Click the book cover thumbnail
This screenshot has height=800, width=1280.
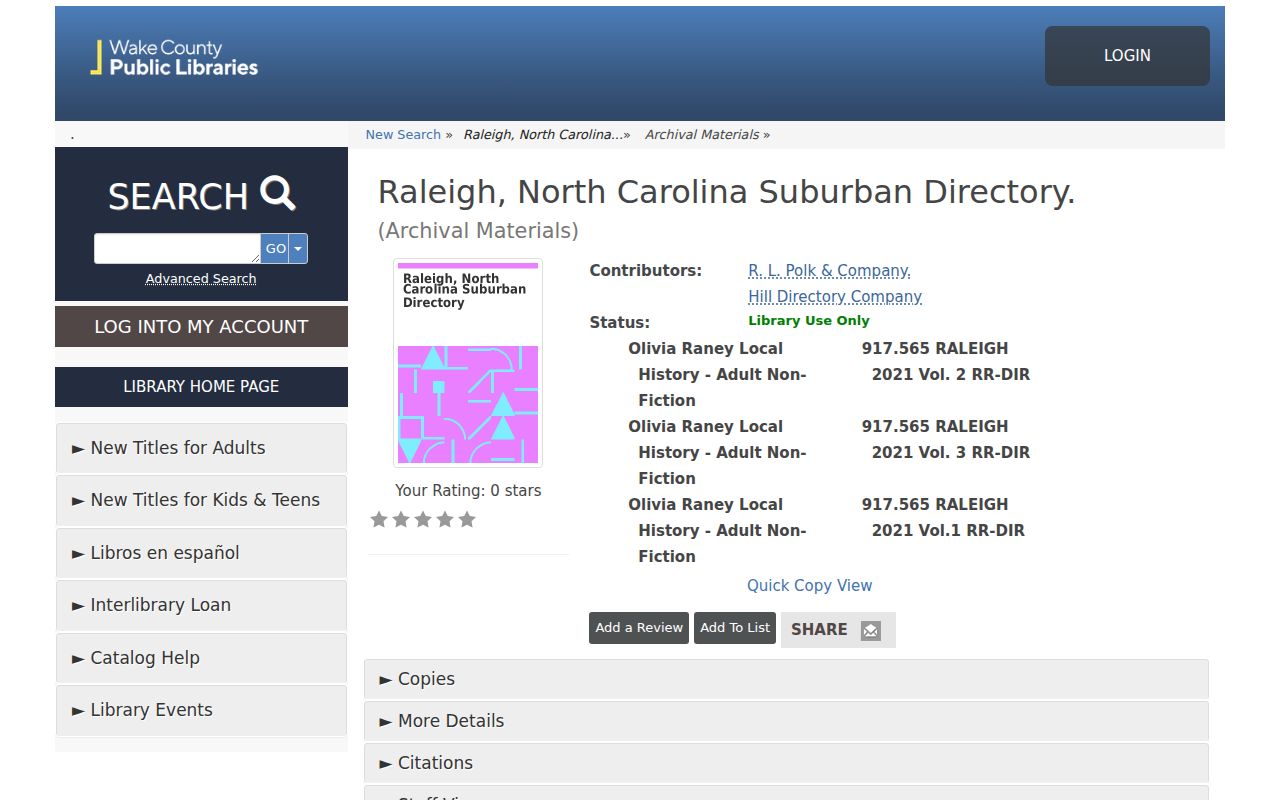[x=468, y=363]
